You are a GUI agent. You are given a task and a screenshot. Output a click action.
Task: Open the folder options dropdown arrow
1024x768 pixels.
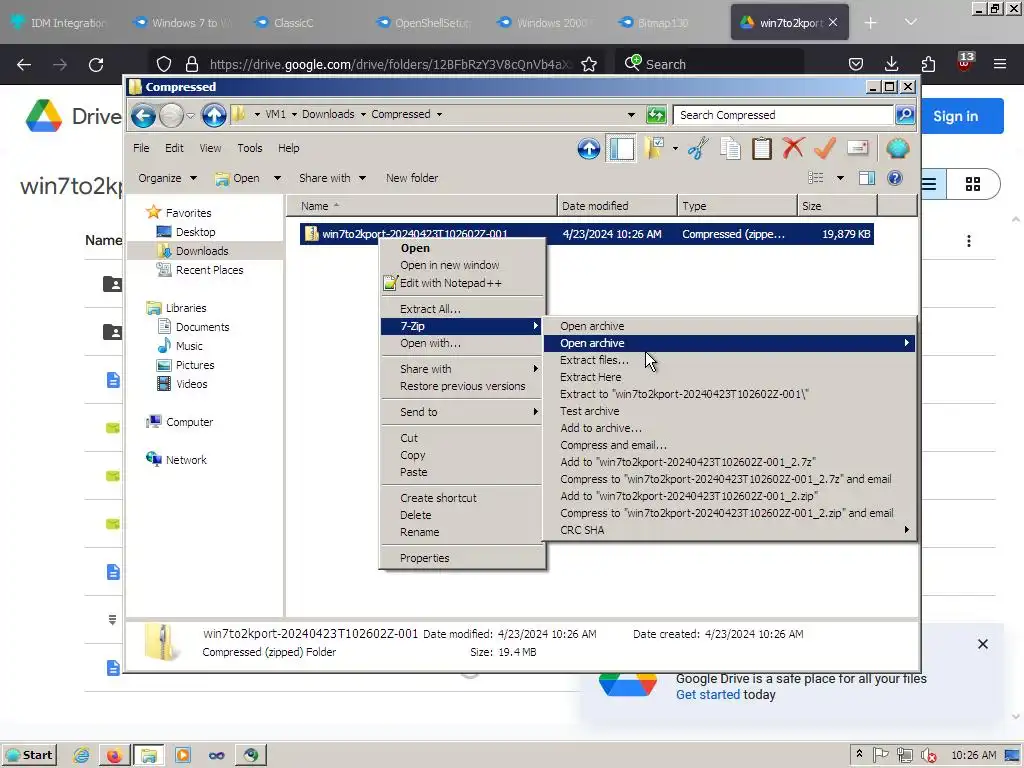tap(675, 149)
